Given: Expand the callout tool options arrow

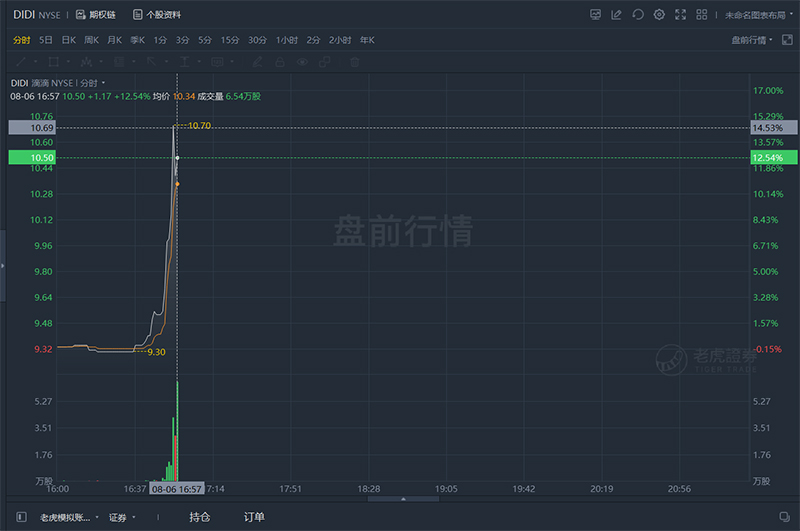Looking at the screenshot, I should [x=232, y=62].
